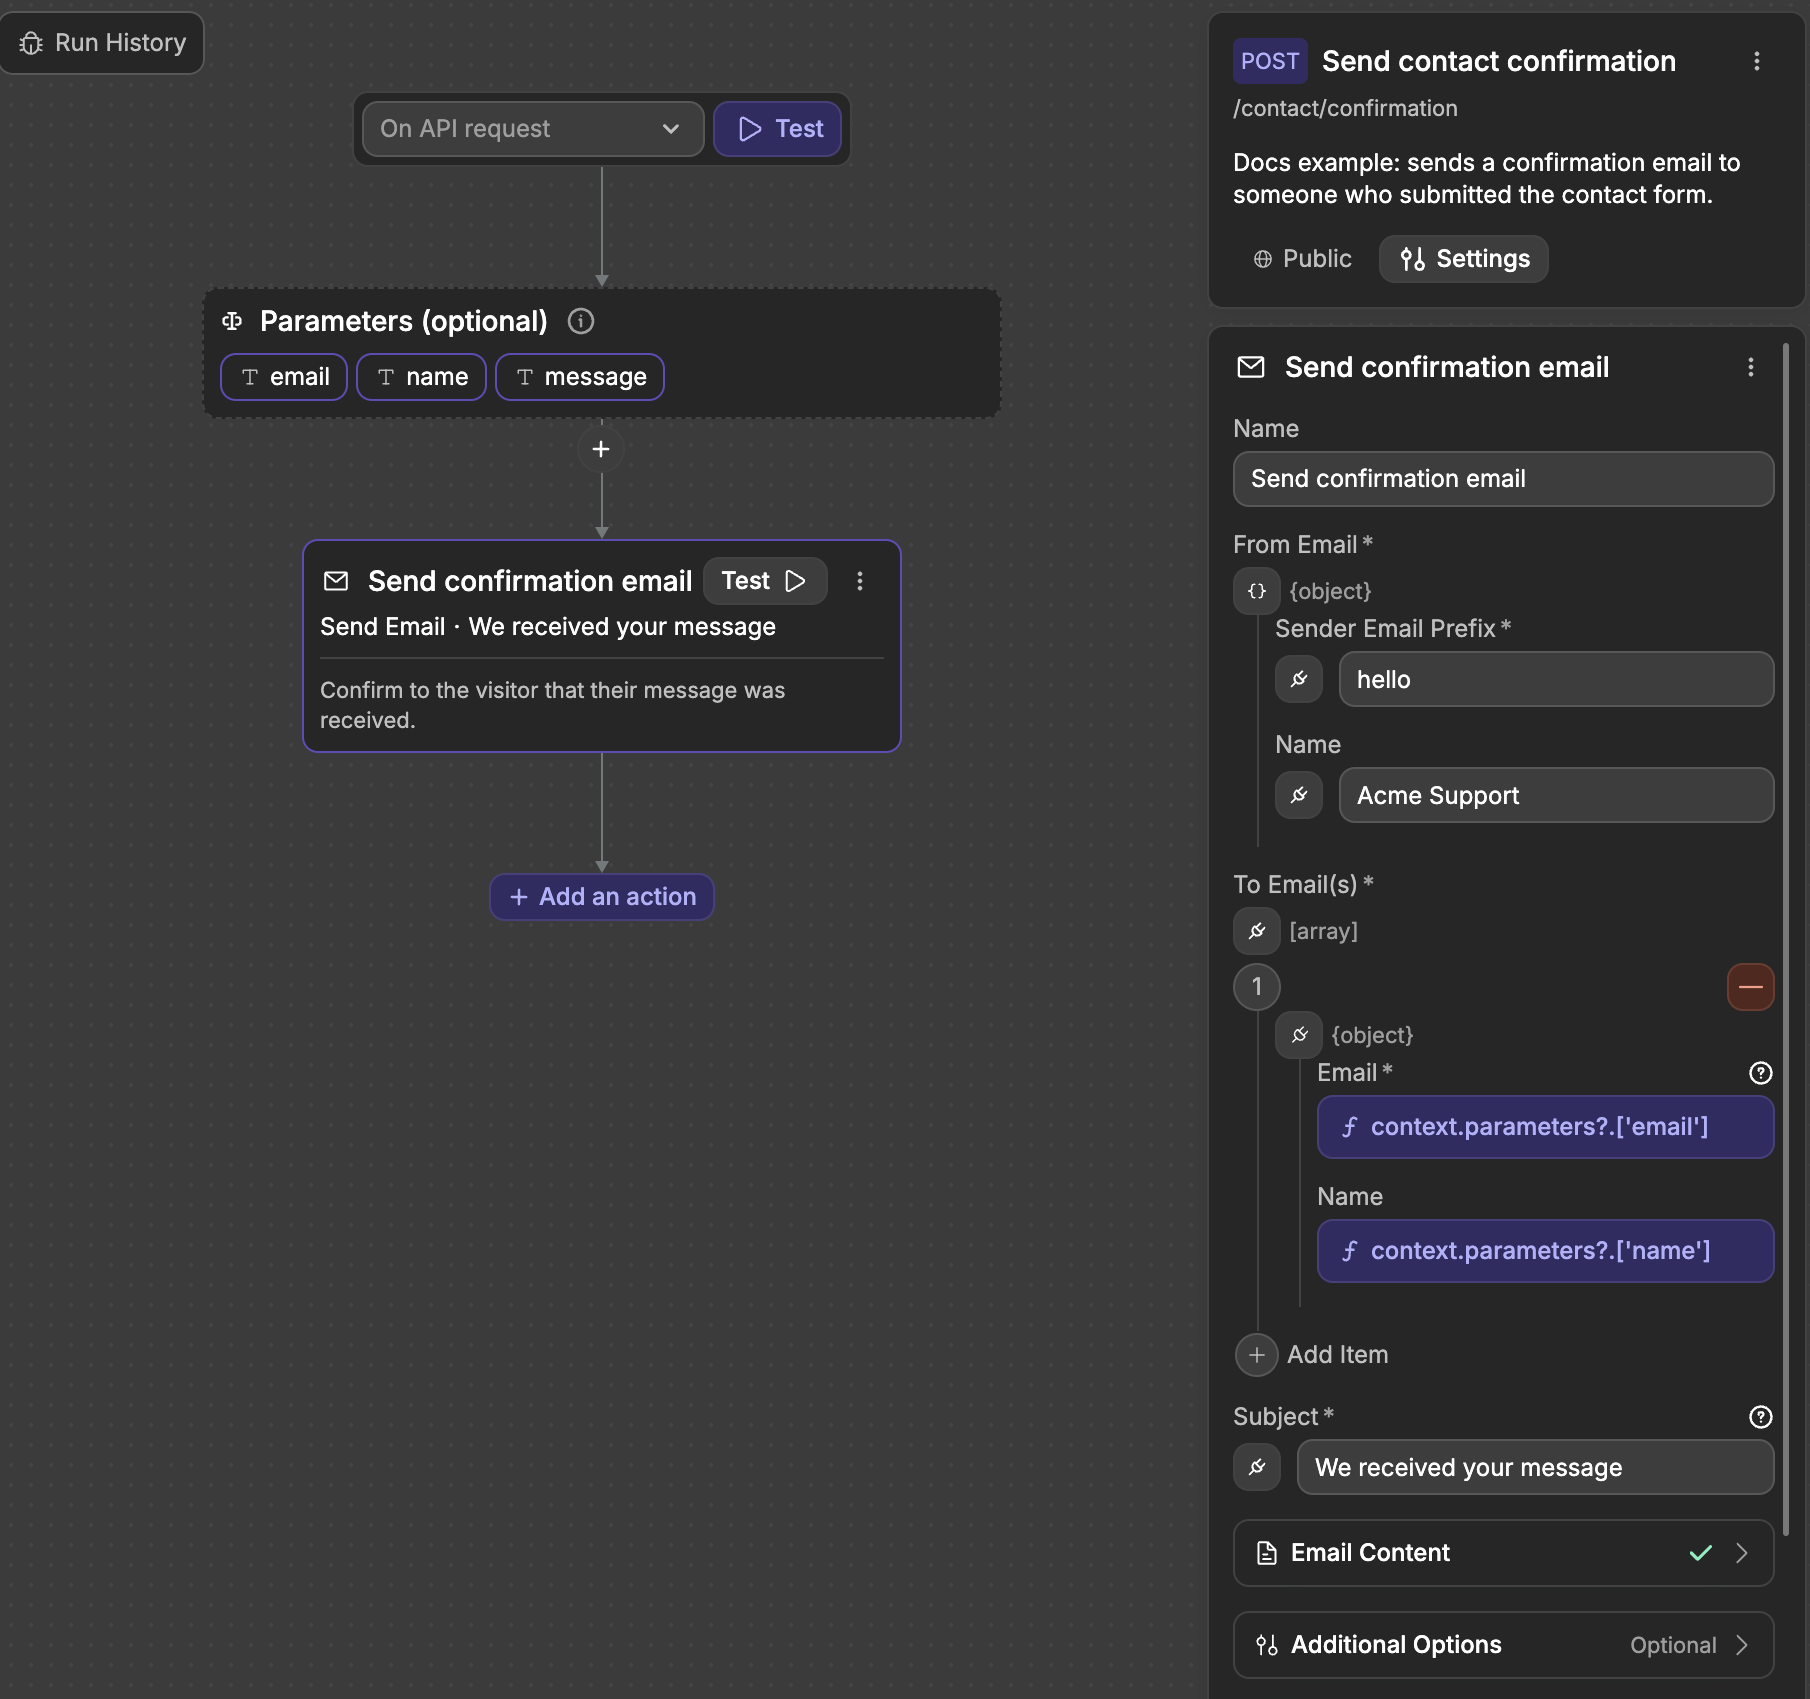Edit the Acme Support name field
1810x1699 pixels.
point(1556,795)
